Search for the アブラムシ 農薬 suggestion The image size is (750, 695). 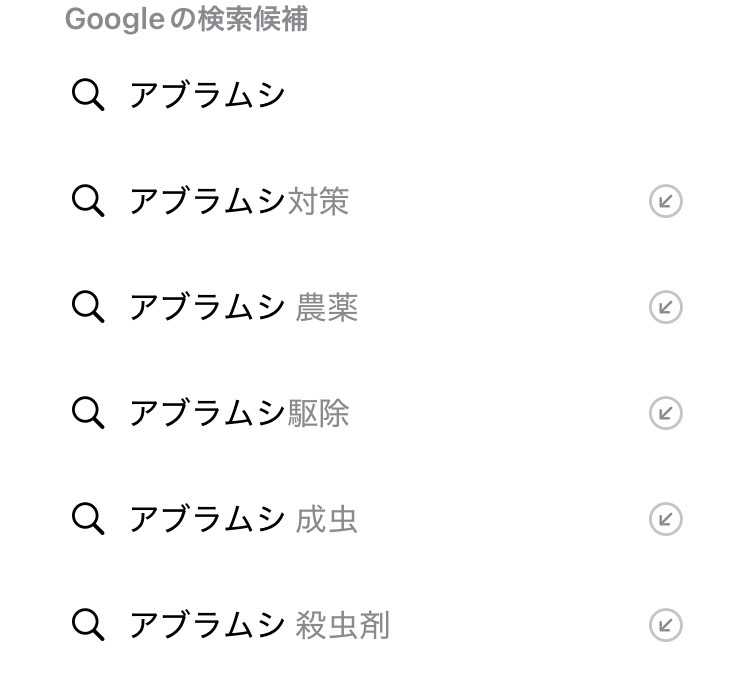click(x=243, y=308)
